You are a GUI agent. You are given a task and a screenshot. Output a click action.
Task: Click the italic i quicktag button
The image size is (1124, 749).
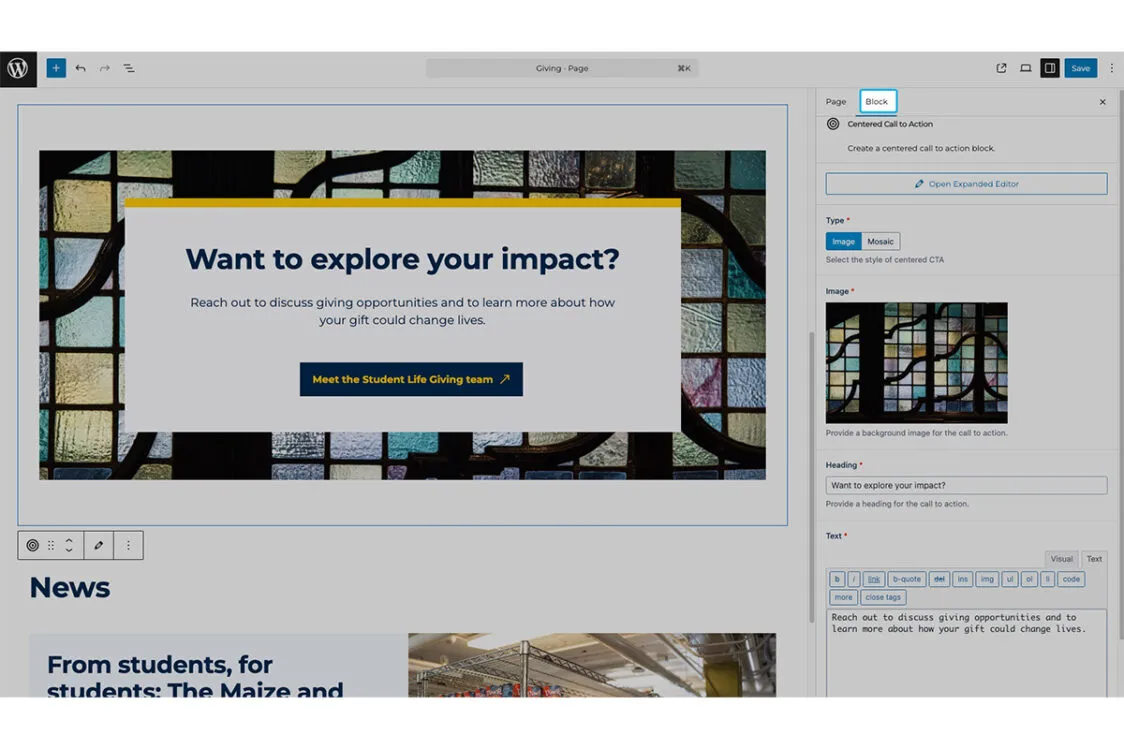click(x=854, y=579)
